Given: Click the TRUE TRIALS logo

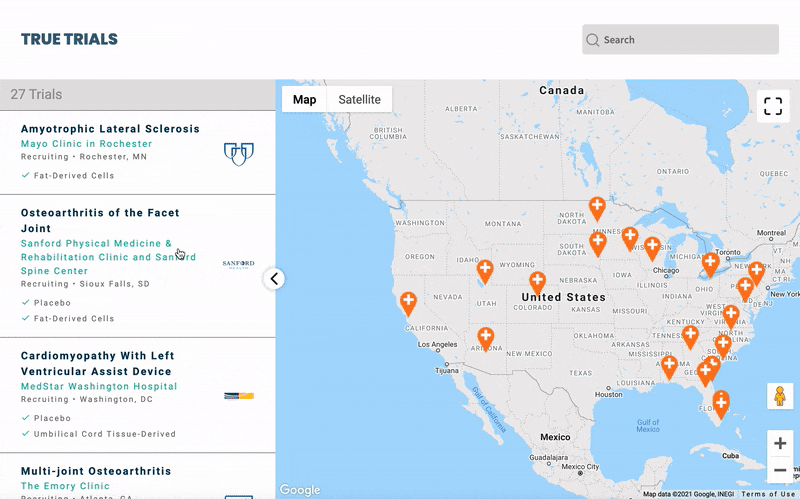Looking at the screenshot, I should (69, 39).
